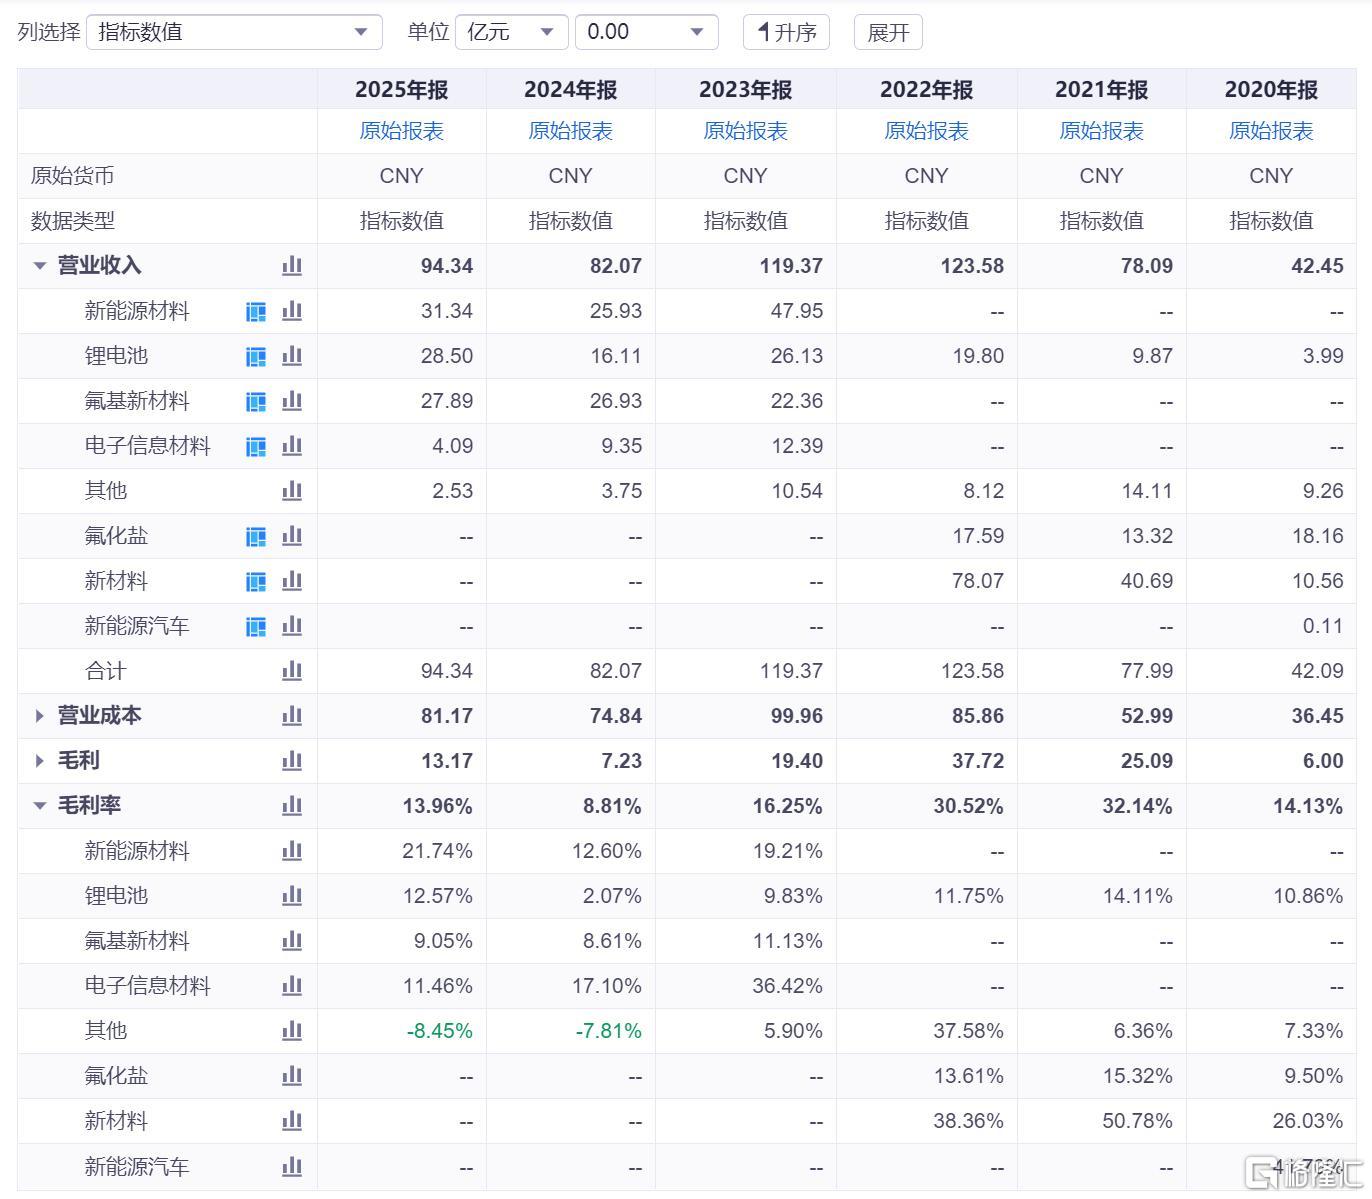Expand the 毛利 section

point(40,761)
